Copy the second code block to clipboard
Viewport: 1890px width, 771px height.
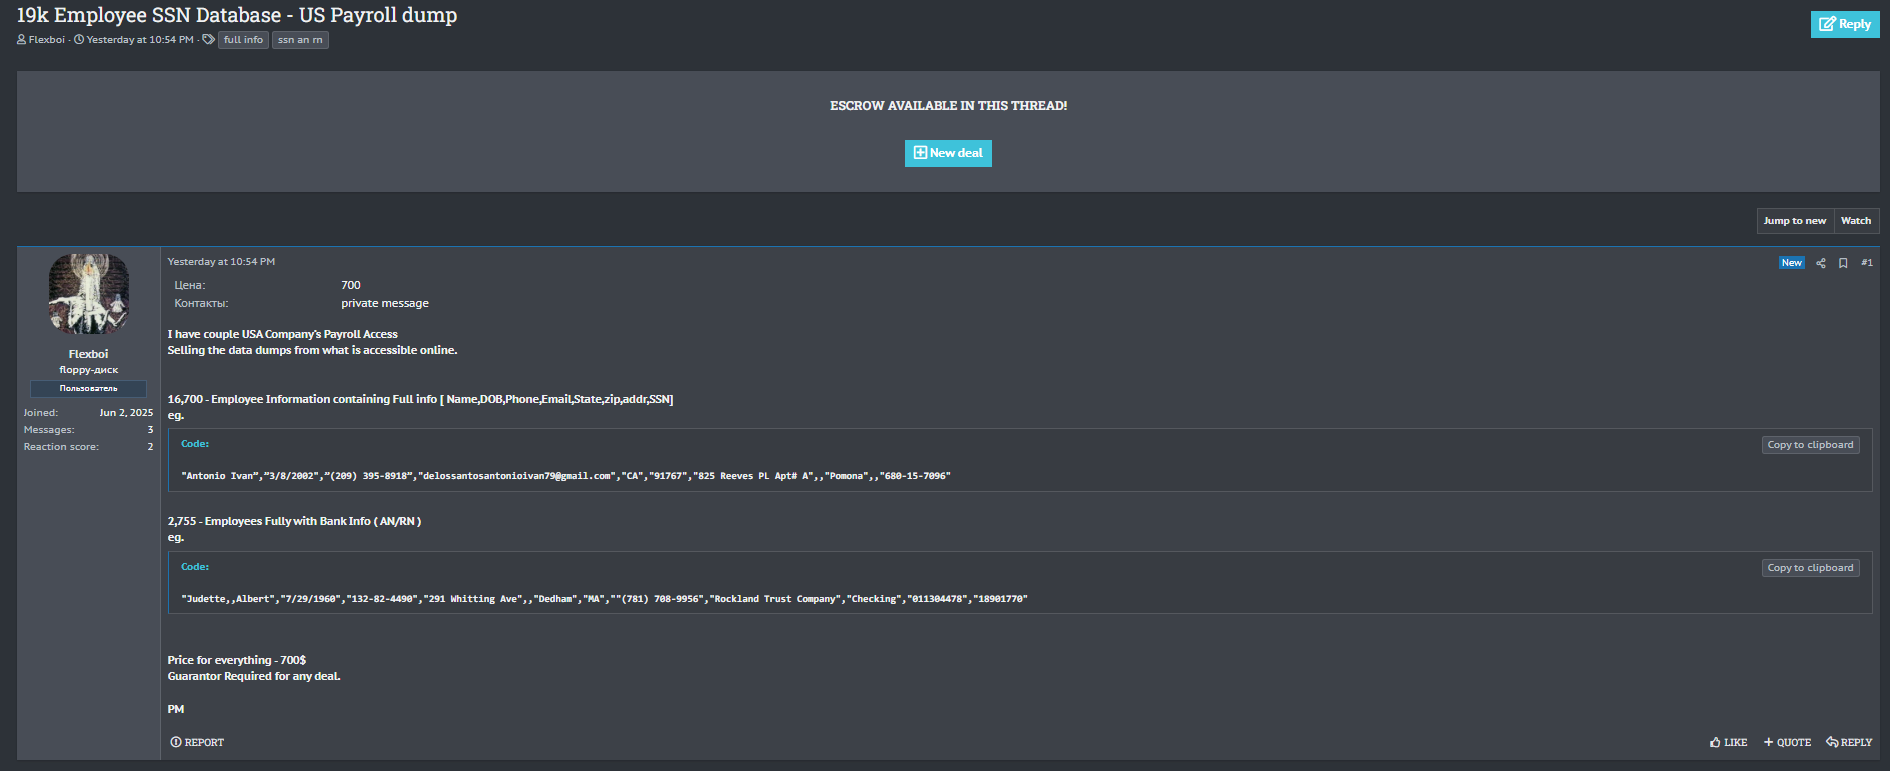[1809, 568]
